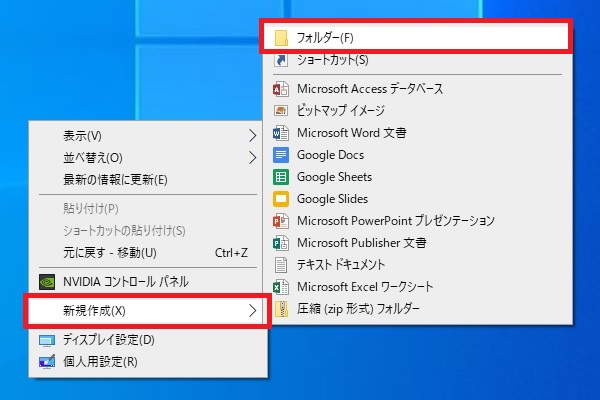Click the Microsoft Publisher icon
The width and height of the screenshot is (600, 400).
click(x=281, y=243)
